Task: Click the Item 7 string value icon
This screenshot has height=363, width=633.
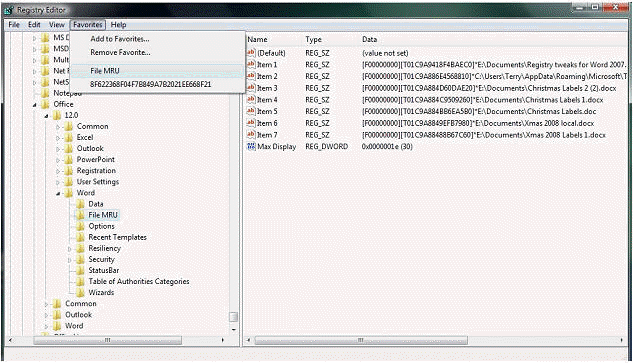Action: (251, 134)
